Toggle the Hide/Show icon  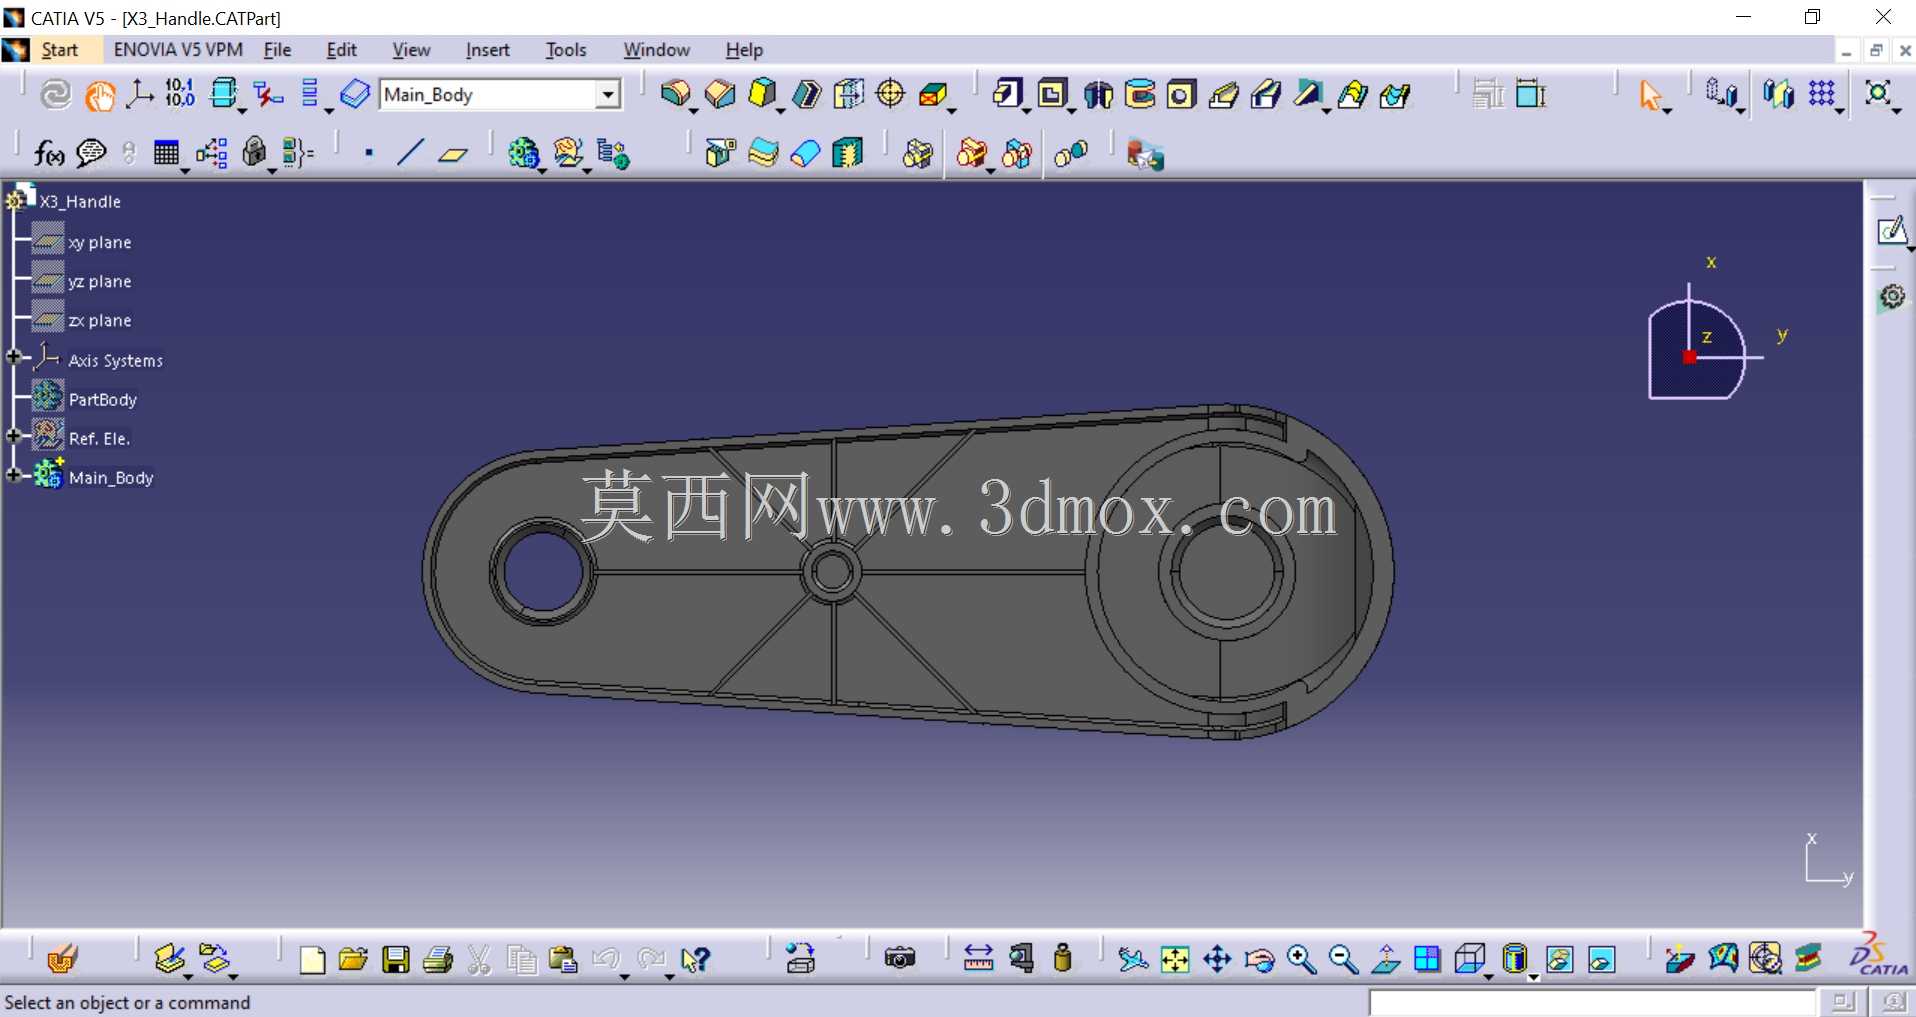click(1559, 959)
